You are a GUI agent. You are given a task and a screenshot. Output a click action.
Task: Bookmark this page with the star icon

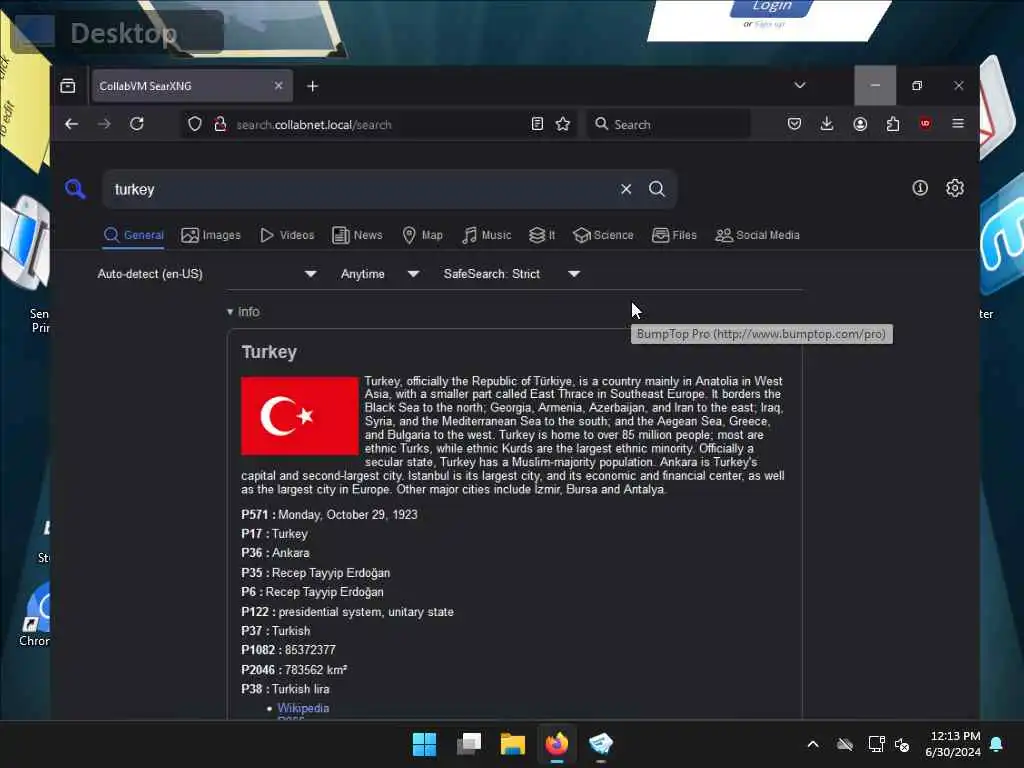pyautogui.click(x=563, y=124)
